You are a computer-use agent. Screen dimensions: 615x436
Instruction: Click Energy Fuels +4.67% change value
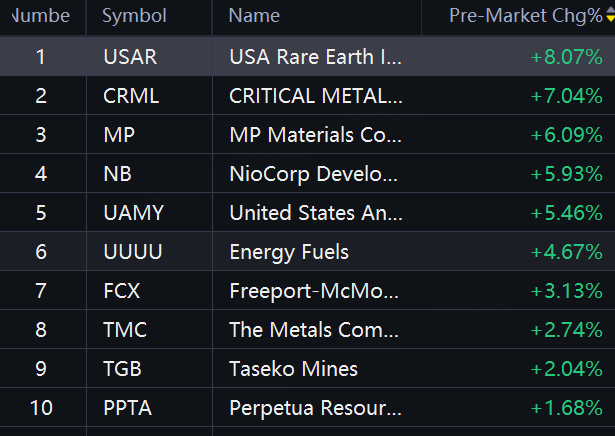coord(566,252)
